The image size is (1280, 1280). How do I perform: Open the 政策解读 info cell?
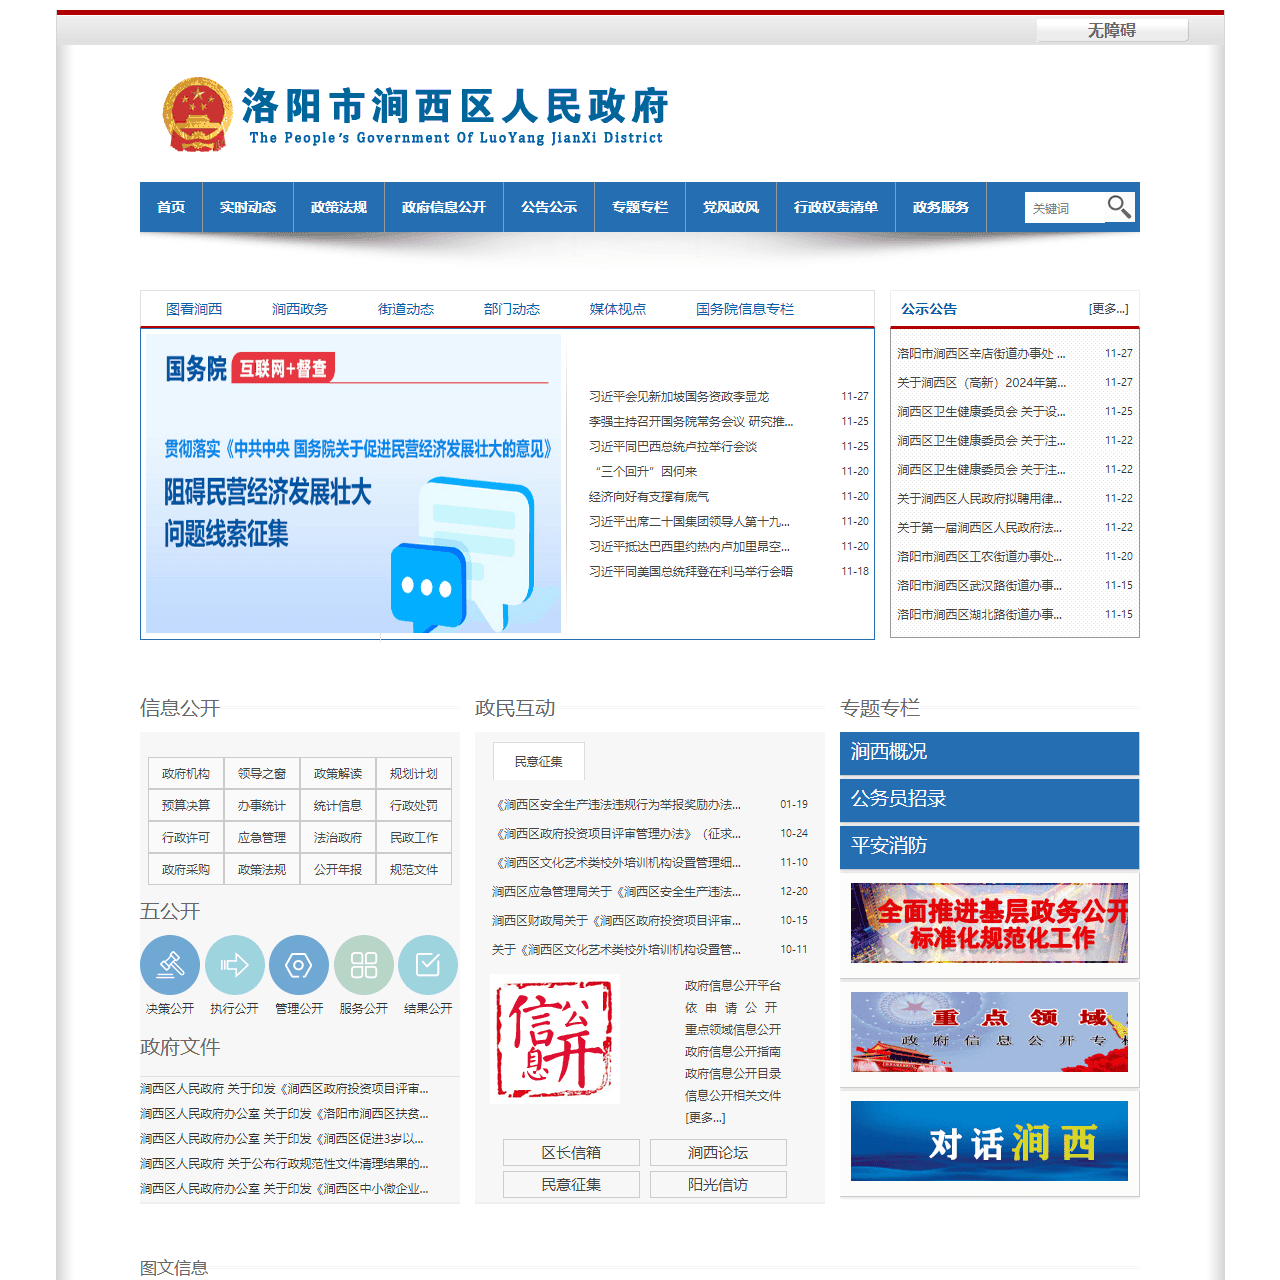click(338, 774)
